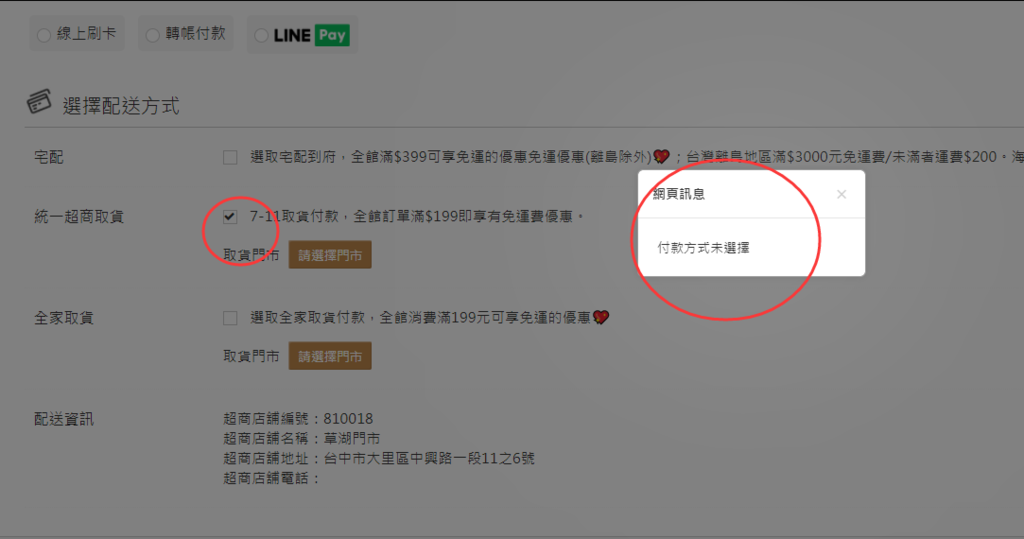
Task: Open 請選擇門市 under 統一超商取貨
Action: click(x=330, y=255)
